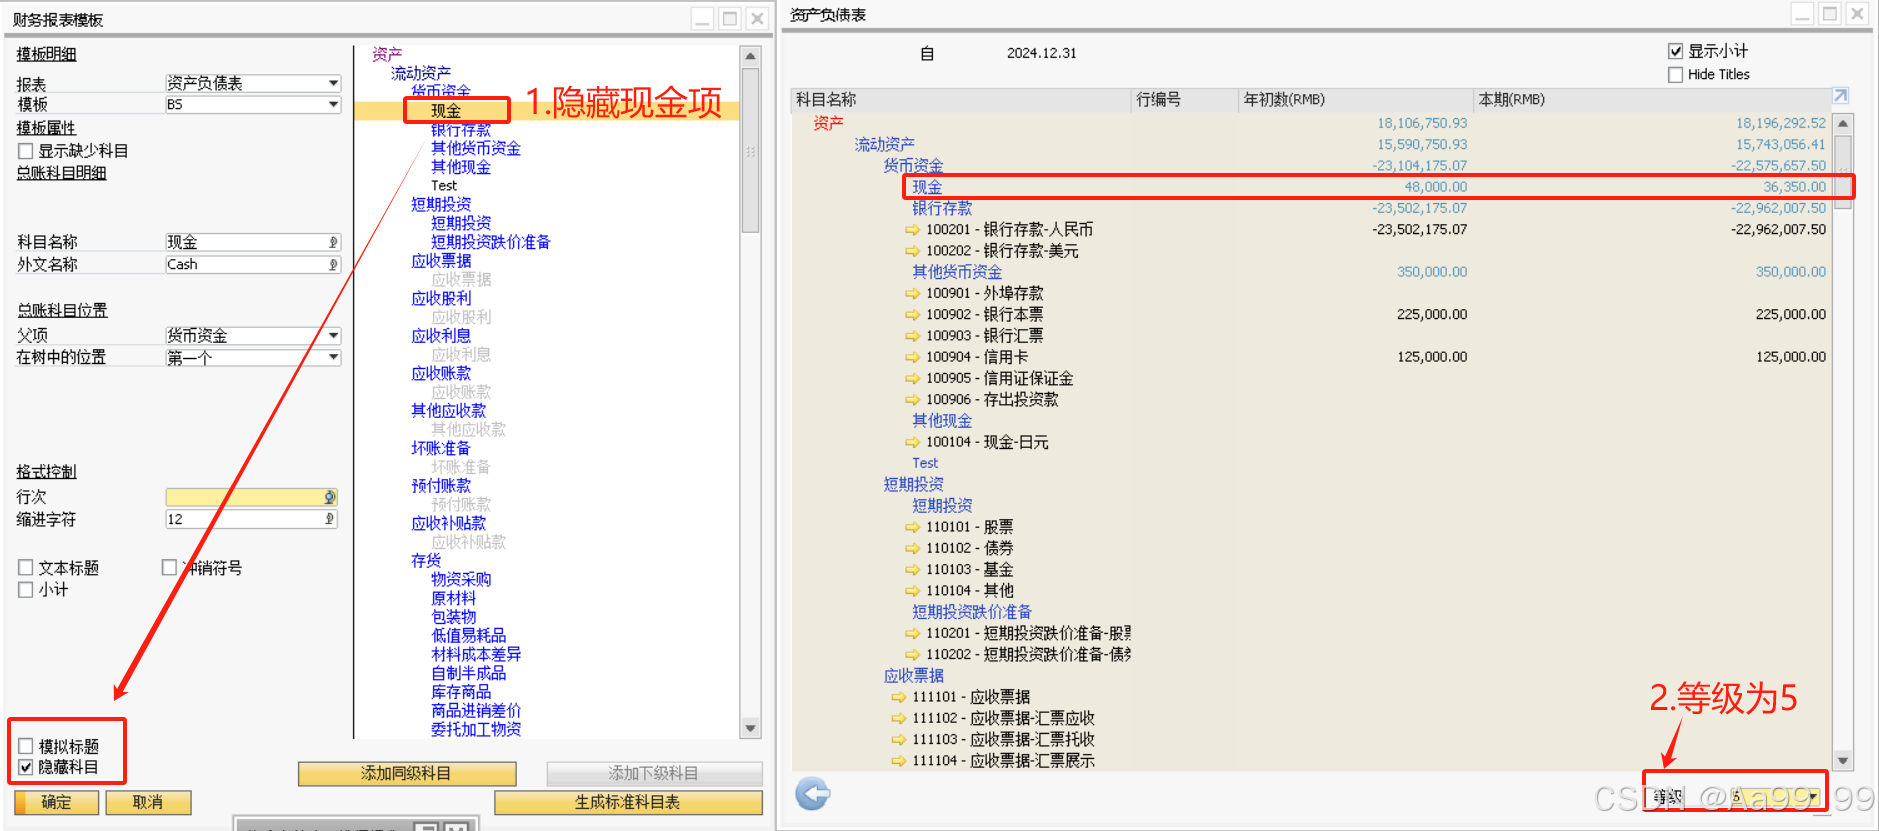Click link arrow beside 111101 应收票据
This screenshot has height=831, width=1879.
point(898,697)
